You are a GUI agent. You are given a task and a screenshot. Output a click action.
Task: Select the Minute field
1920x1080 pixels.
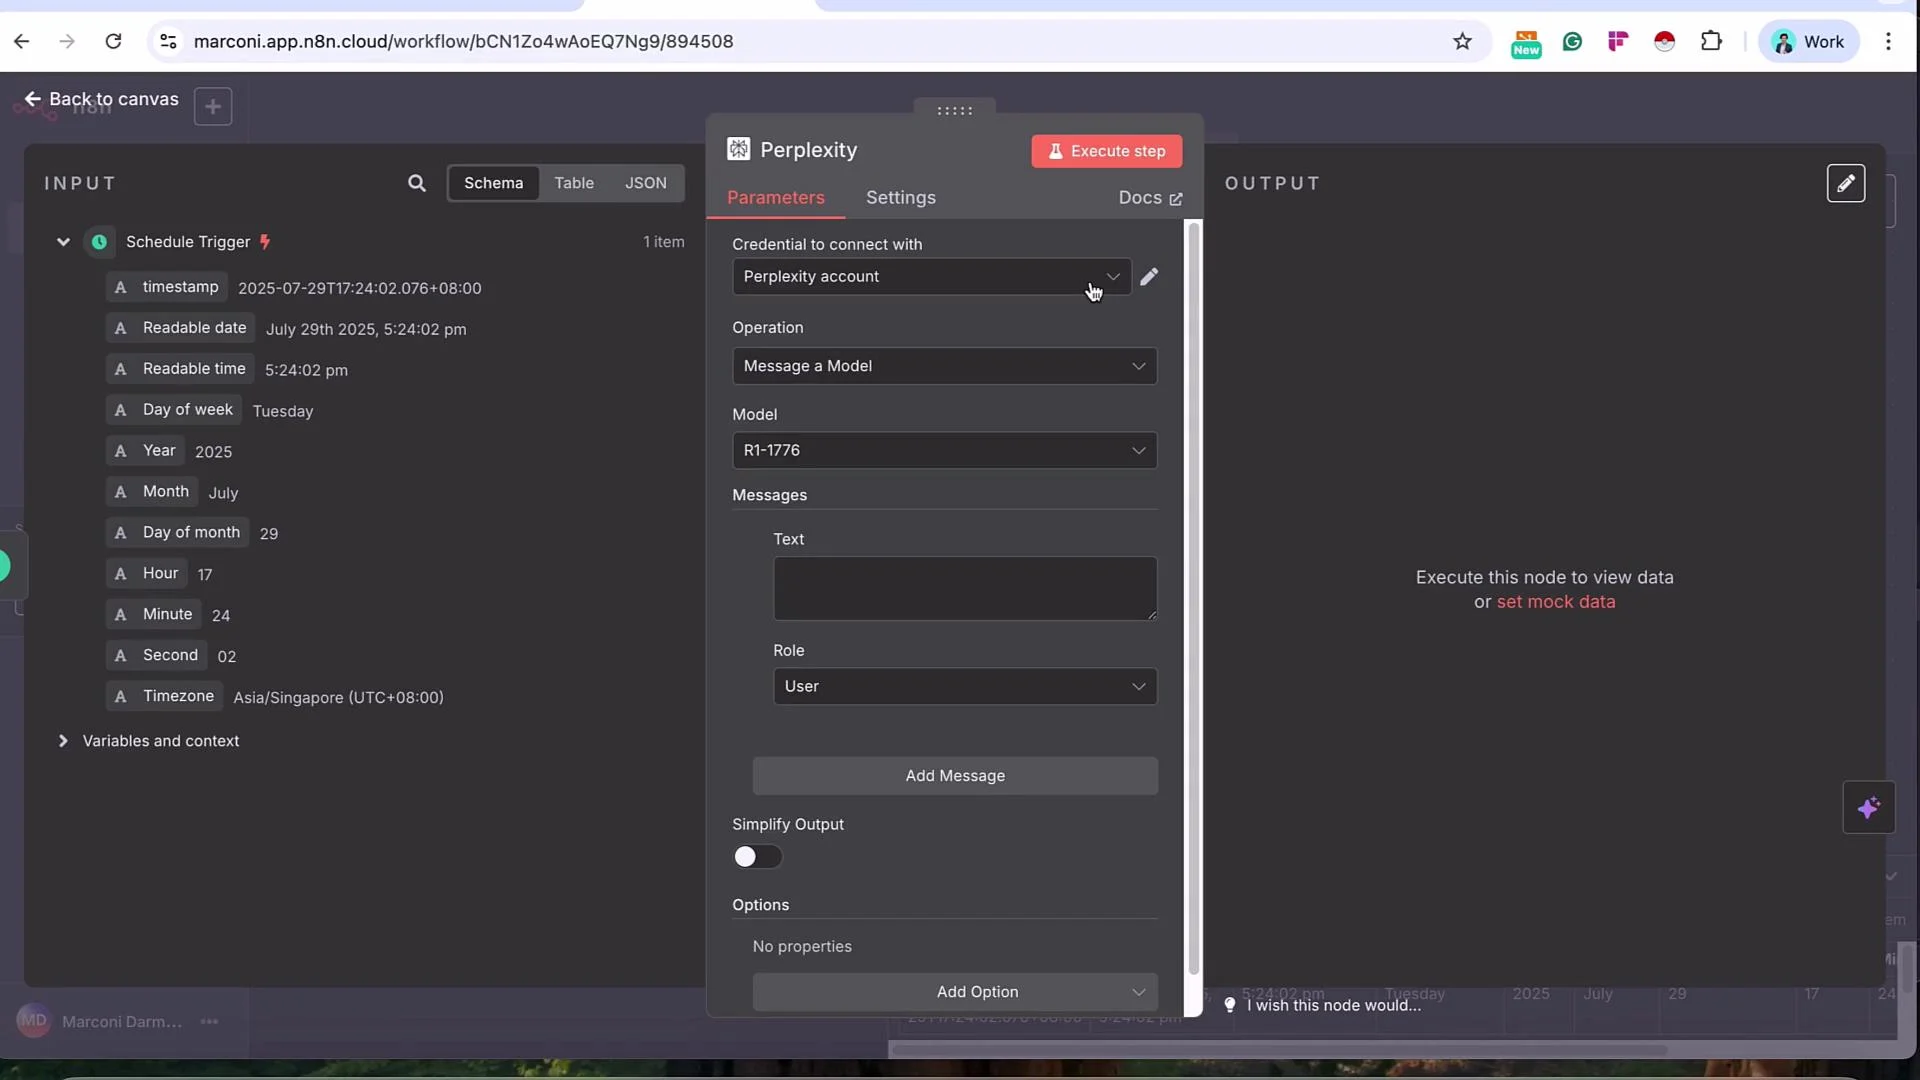pos(154,615)
